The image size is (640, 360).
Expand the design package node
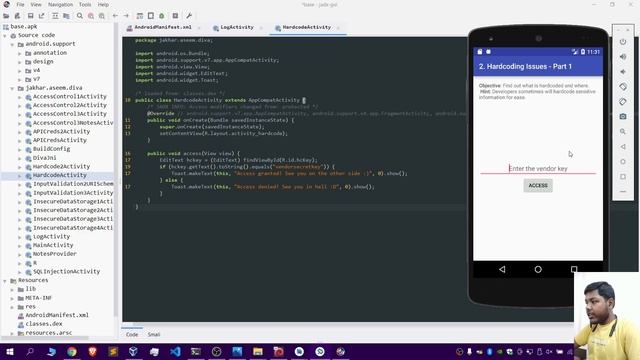[x=20, y=62]
